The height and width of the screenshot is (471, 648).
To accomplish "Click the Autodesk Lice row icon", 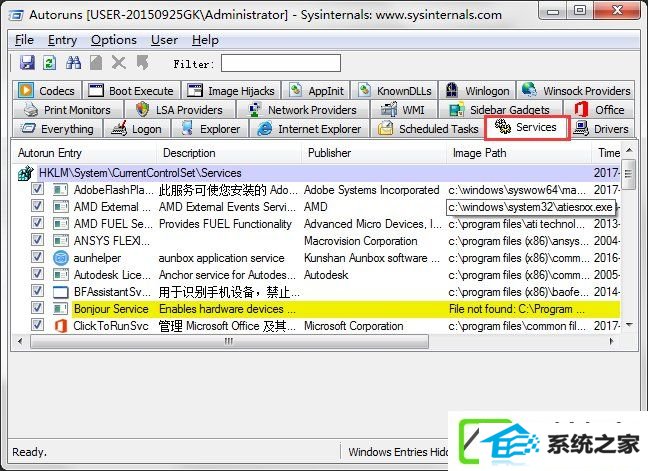I will (x=61, y=275).
